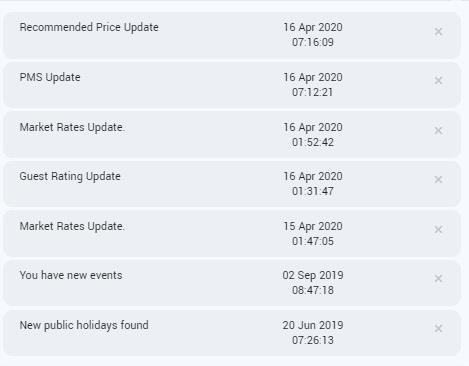Click the 02 Sep 2019 08:47:18 timestamp

(313, 283)
